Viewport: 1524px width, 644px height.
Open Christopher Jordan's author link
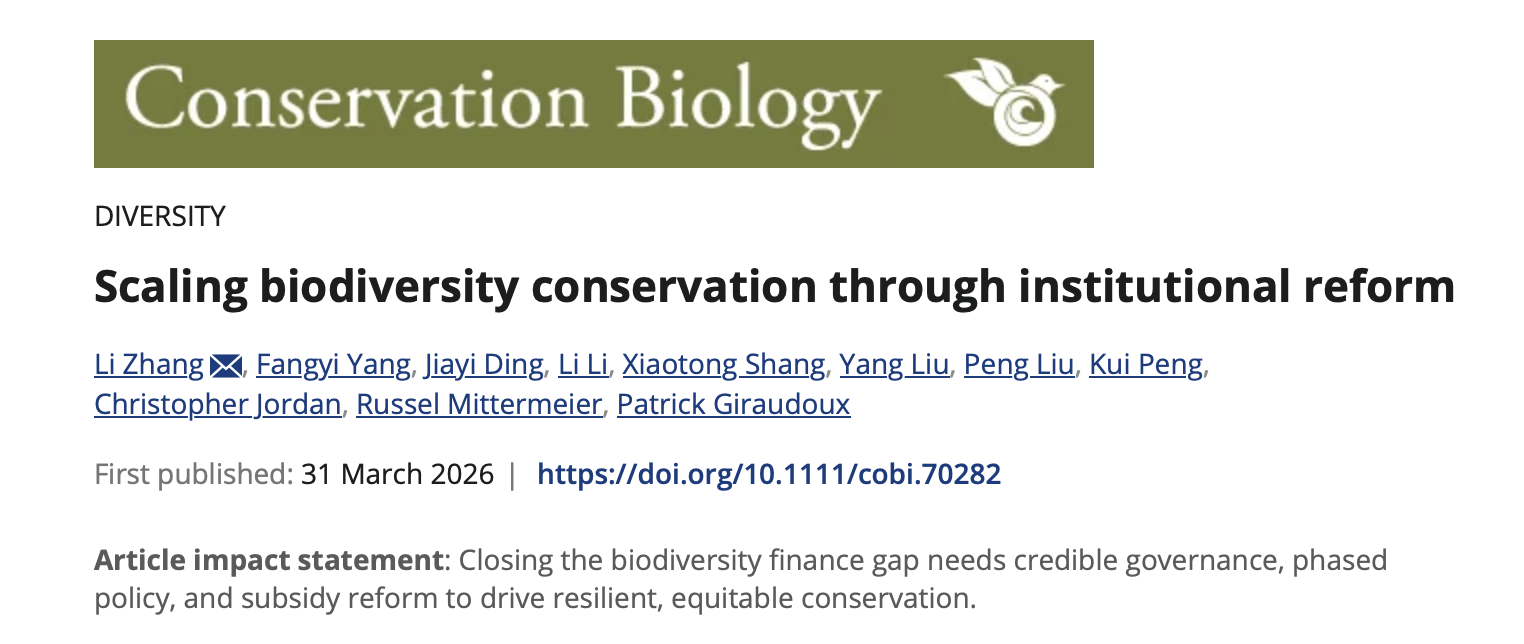[x=217, y=405]
